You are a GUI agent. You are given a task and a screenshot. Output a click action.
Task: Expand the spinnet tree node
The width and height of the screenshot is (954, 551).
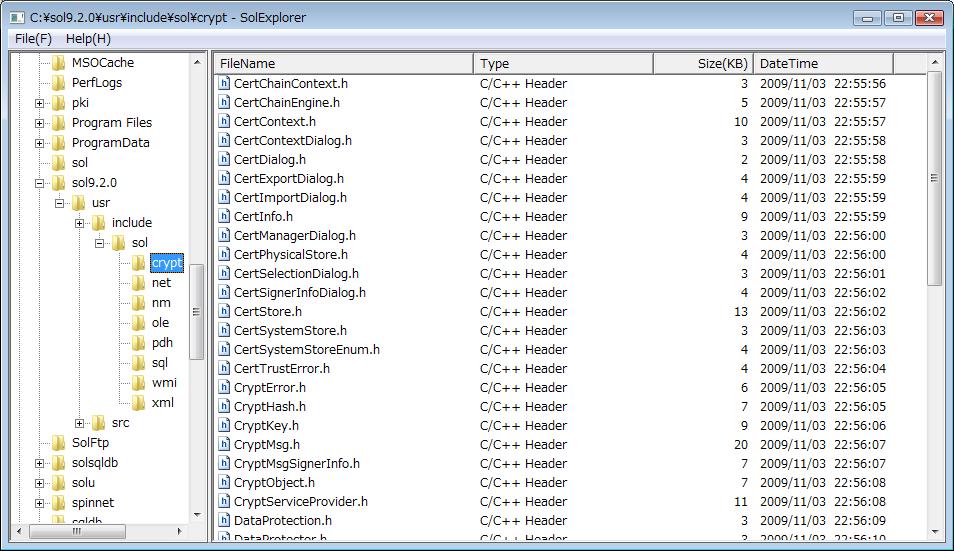[40, 504]
